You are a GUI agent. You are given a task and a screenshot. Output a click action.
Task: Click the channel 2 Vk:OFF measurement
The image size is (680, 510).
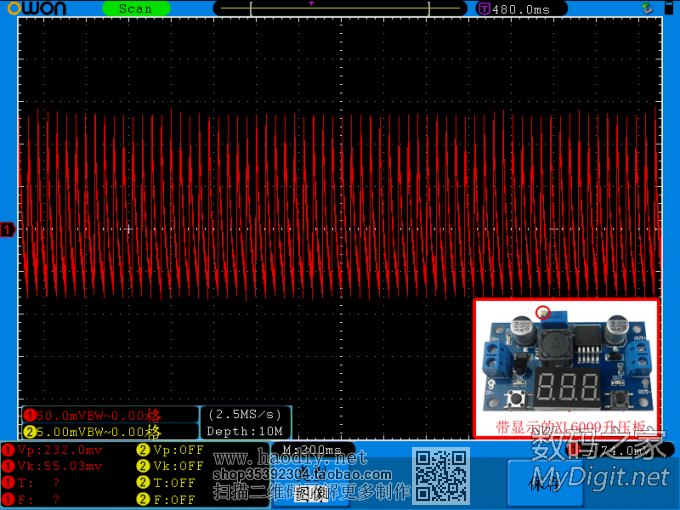tap(171, 466)
